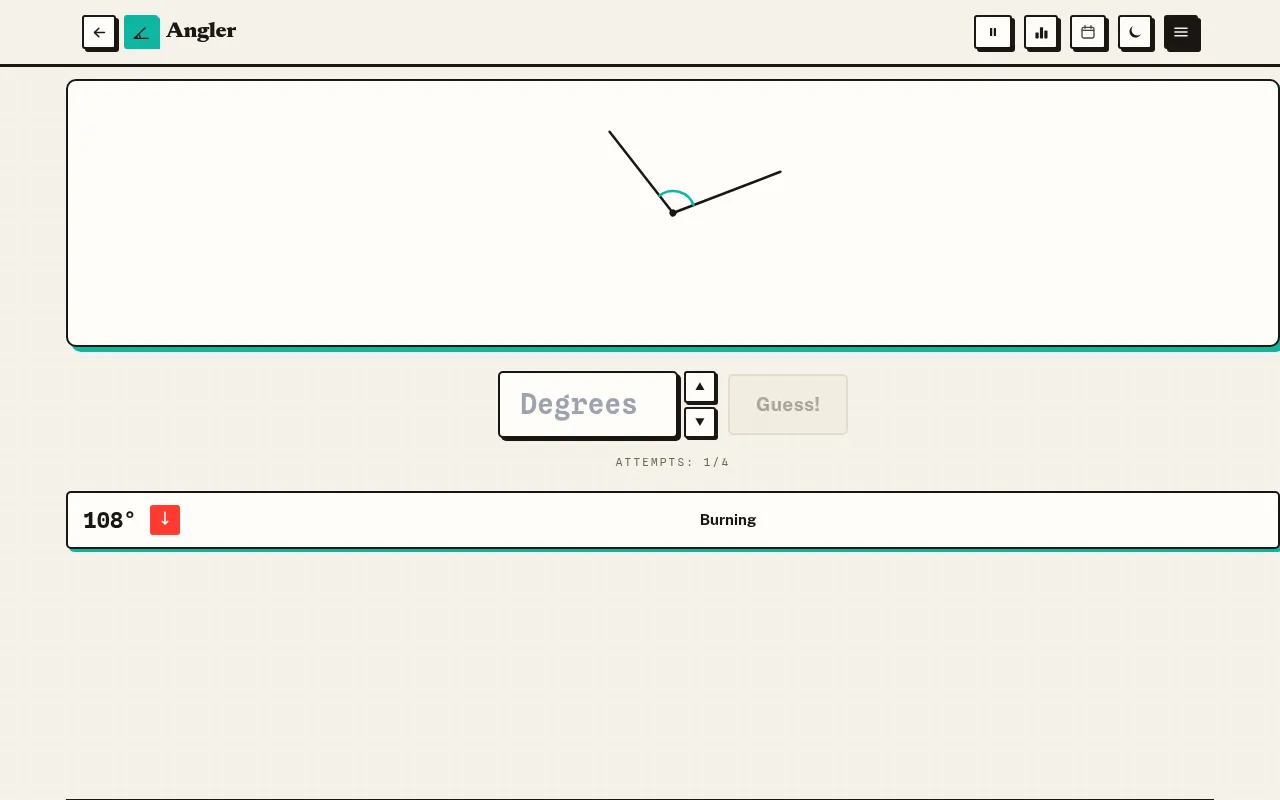Open the hamburger menu
1280x800 pixels.
1181,32
